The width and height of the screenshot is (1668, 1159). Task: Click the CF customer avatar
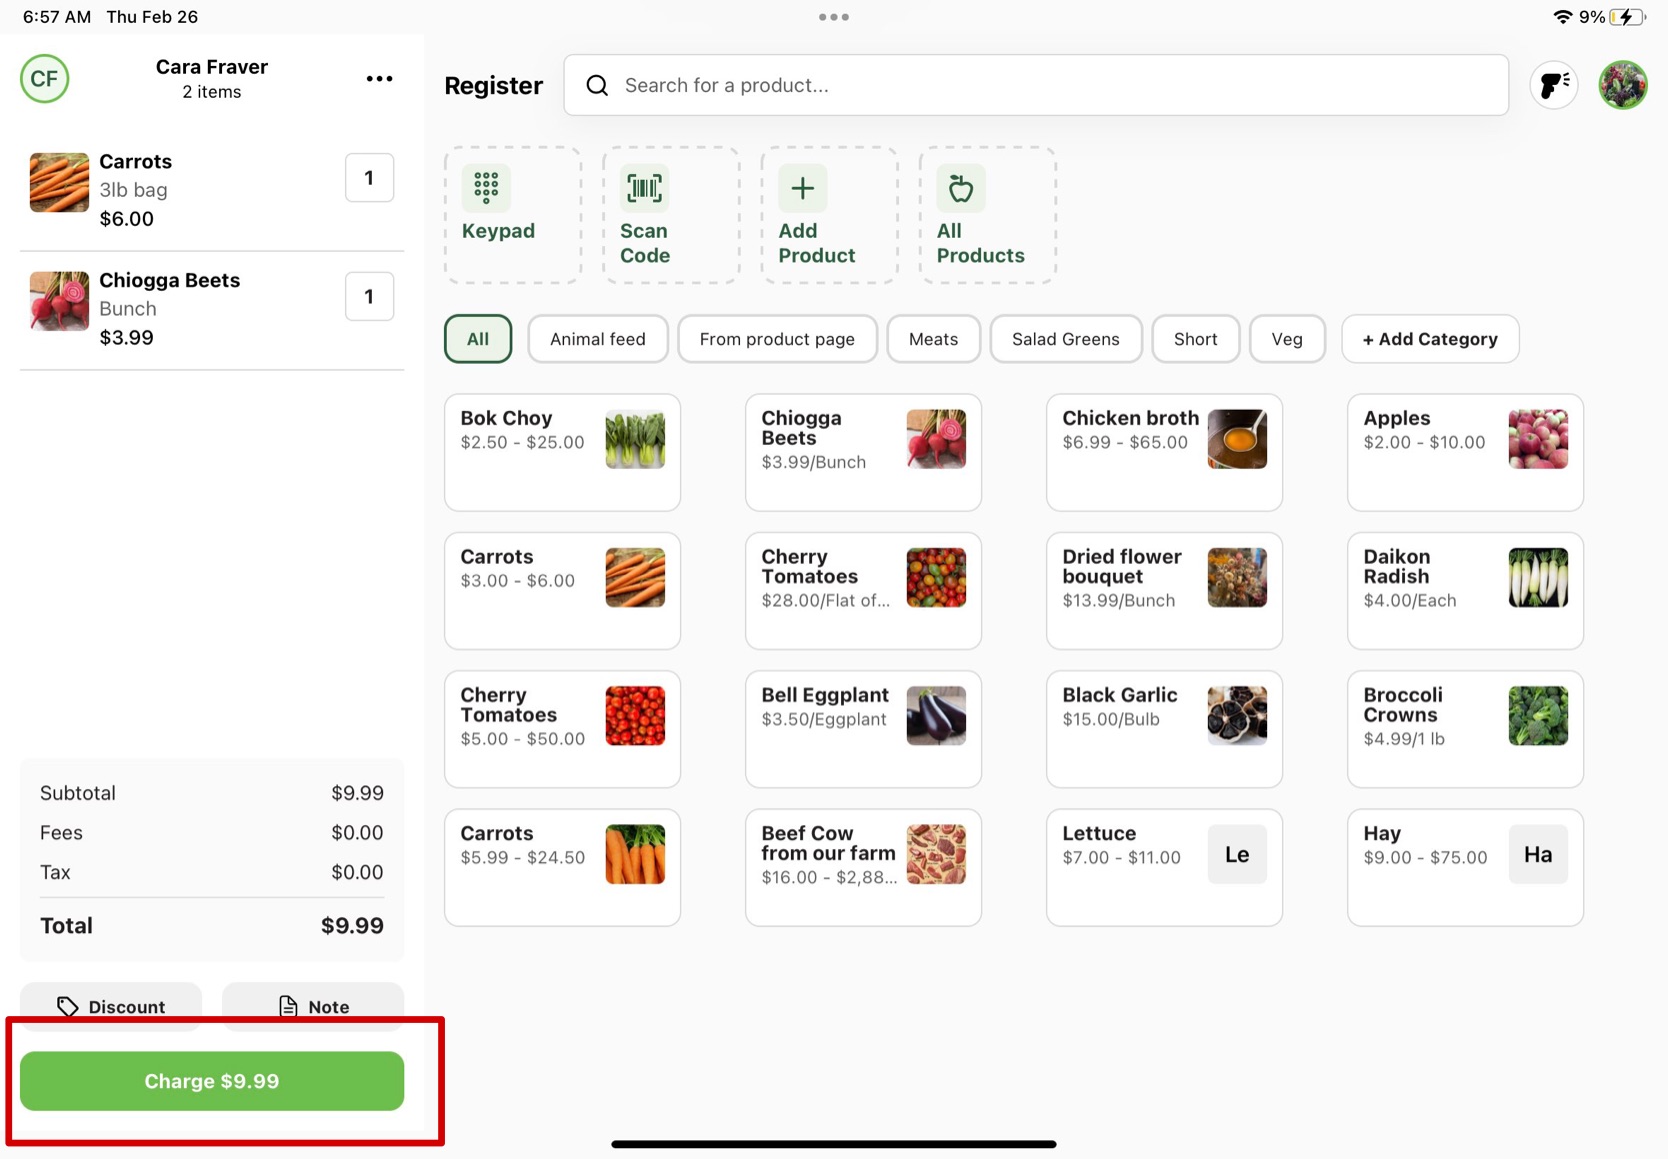45,79
